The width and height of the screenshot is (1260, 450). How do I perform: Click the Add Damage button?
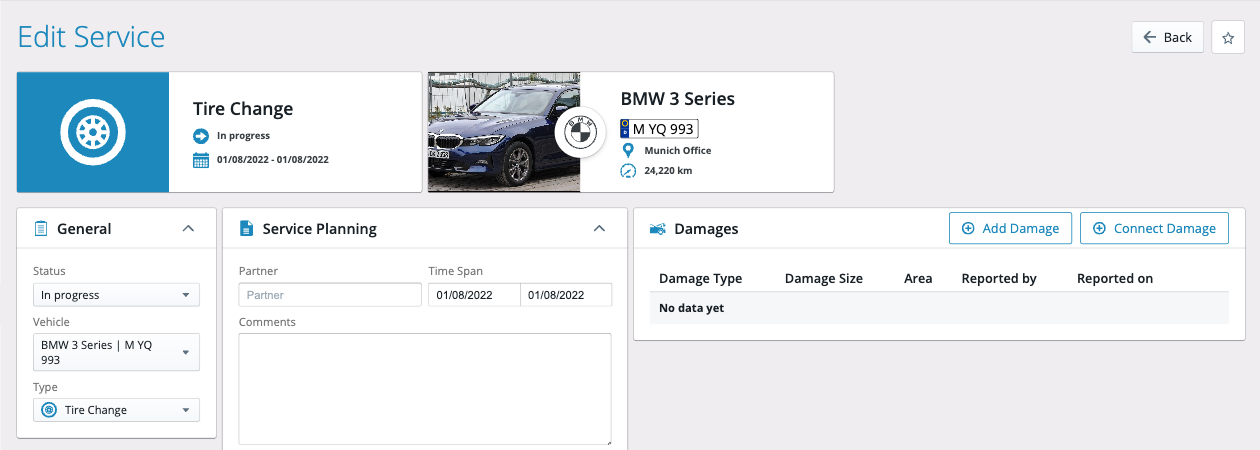click(1010, 228)
